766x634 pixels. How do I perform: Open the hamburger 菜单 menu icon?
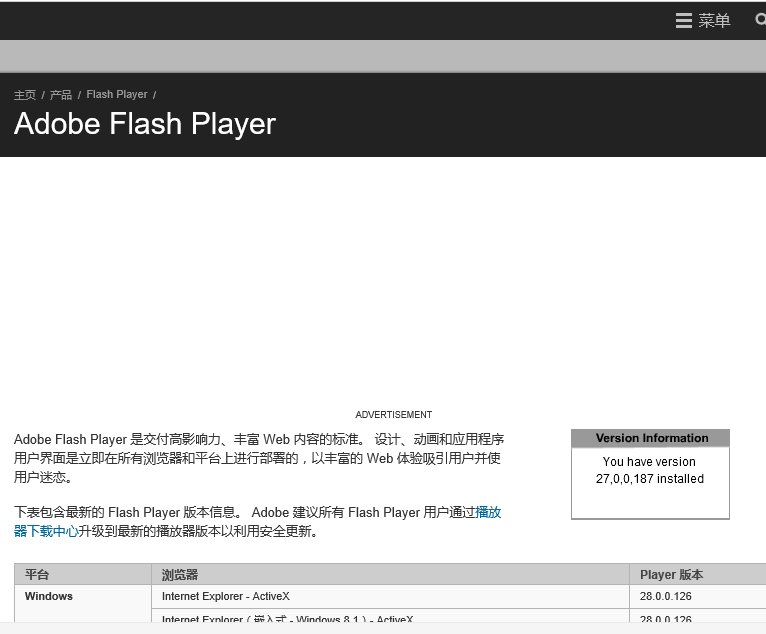[683, 21]
